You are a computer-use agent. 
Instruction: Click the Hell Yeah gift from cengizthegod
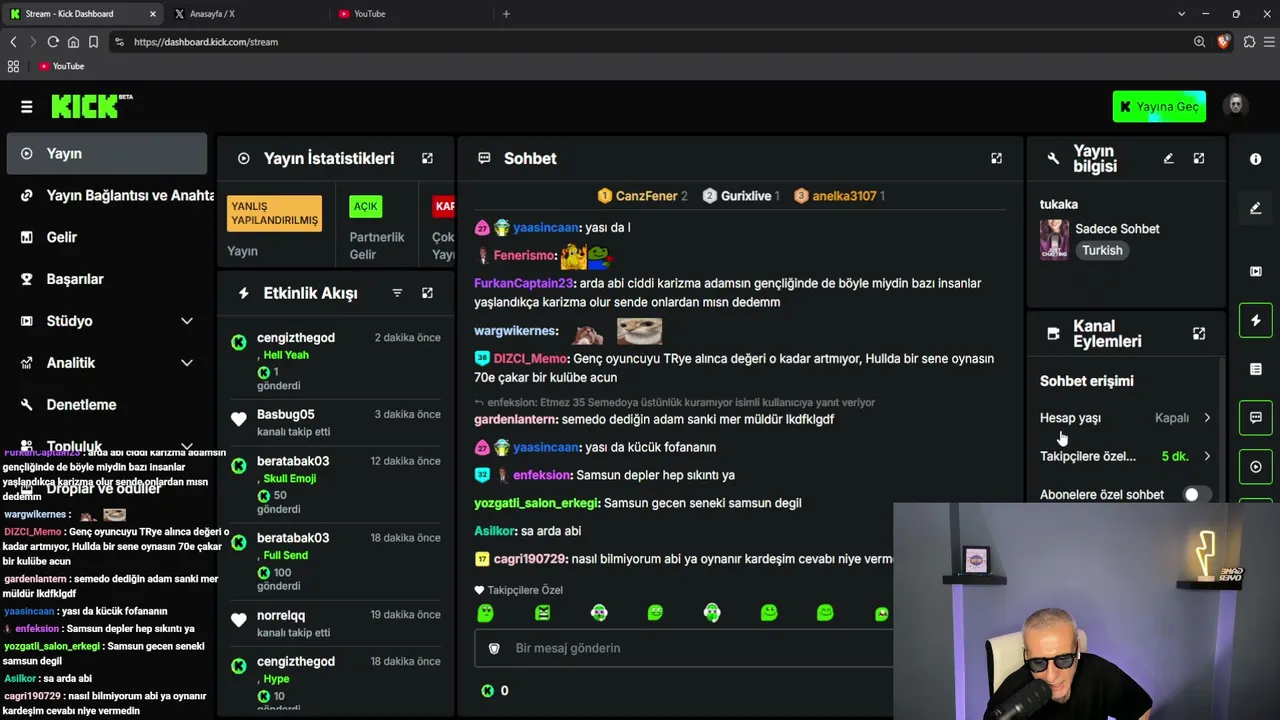[286, 355]
